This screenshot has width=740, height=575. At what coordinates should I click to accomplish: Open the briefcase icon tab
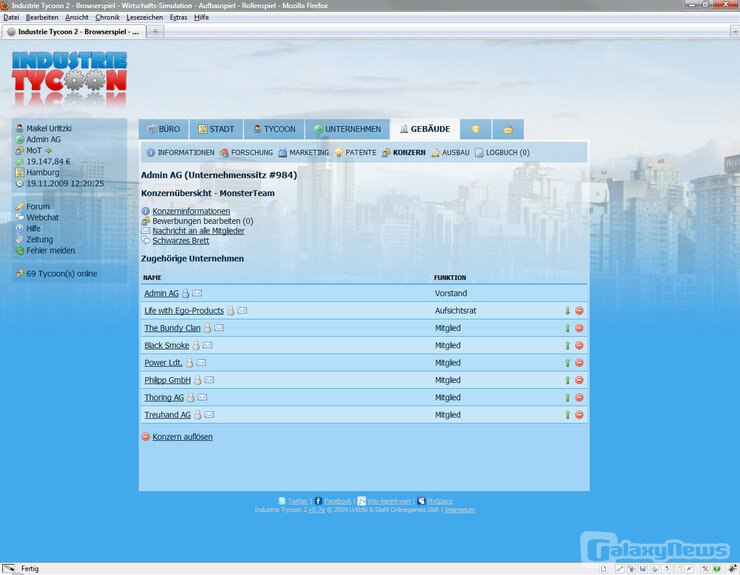pyautogui.click(x=508, y=129)
